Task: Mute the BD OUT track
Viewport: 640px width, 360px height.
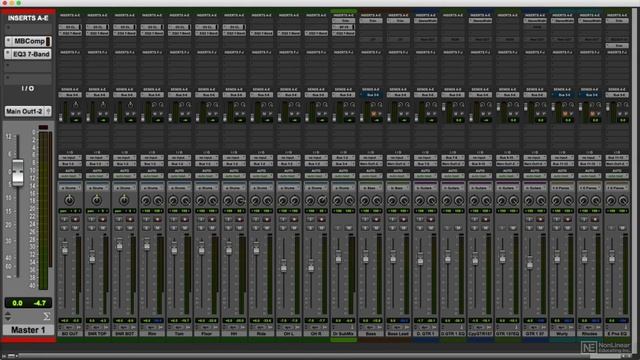Action: tap(75, 228)
